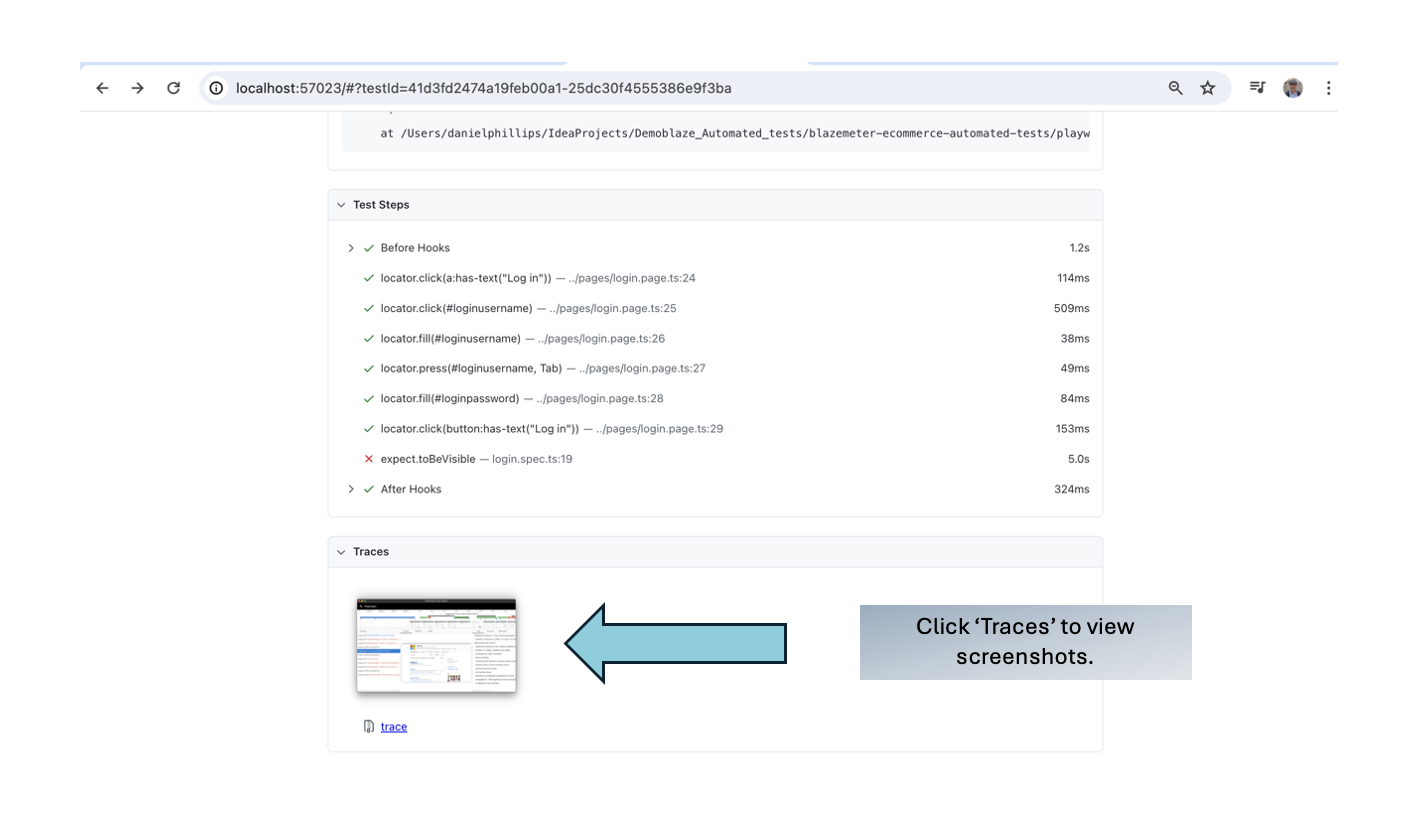Screen dimensions: 1406x838
Task: Click the site info icon in the address bar
Action: [216, 88]
